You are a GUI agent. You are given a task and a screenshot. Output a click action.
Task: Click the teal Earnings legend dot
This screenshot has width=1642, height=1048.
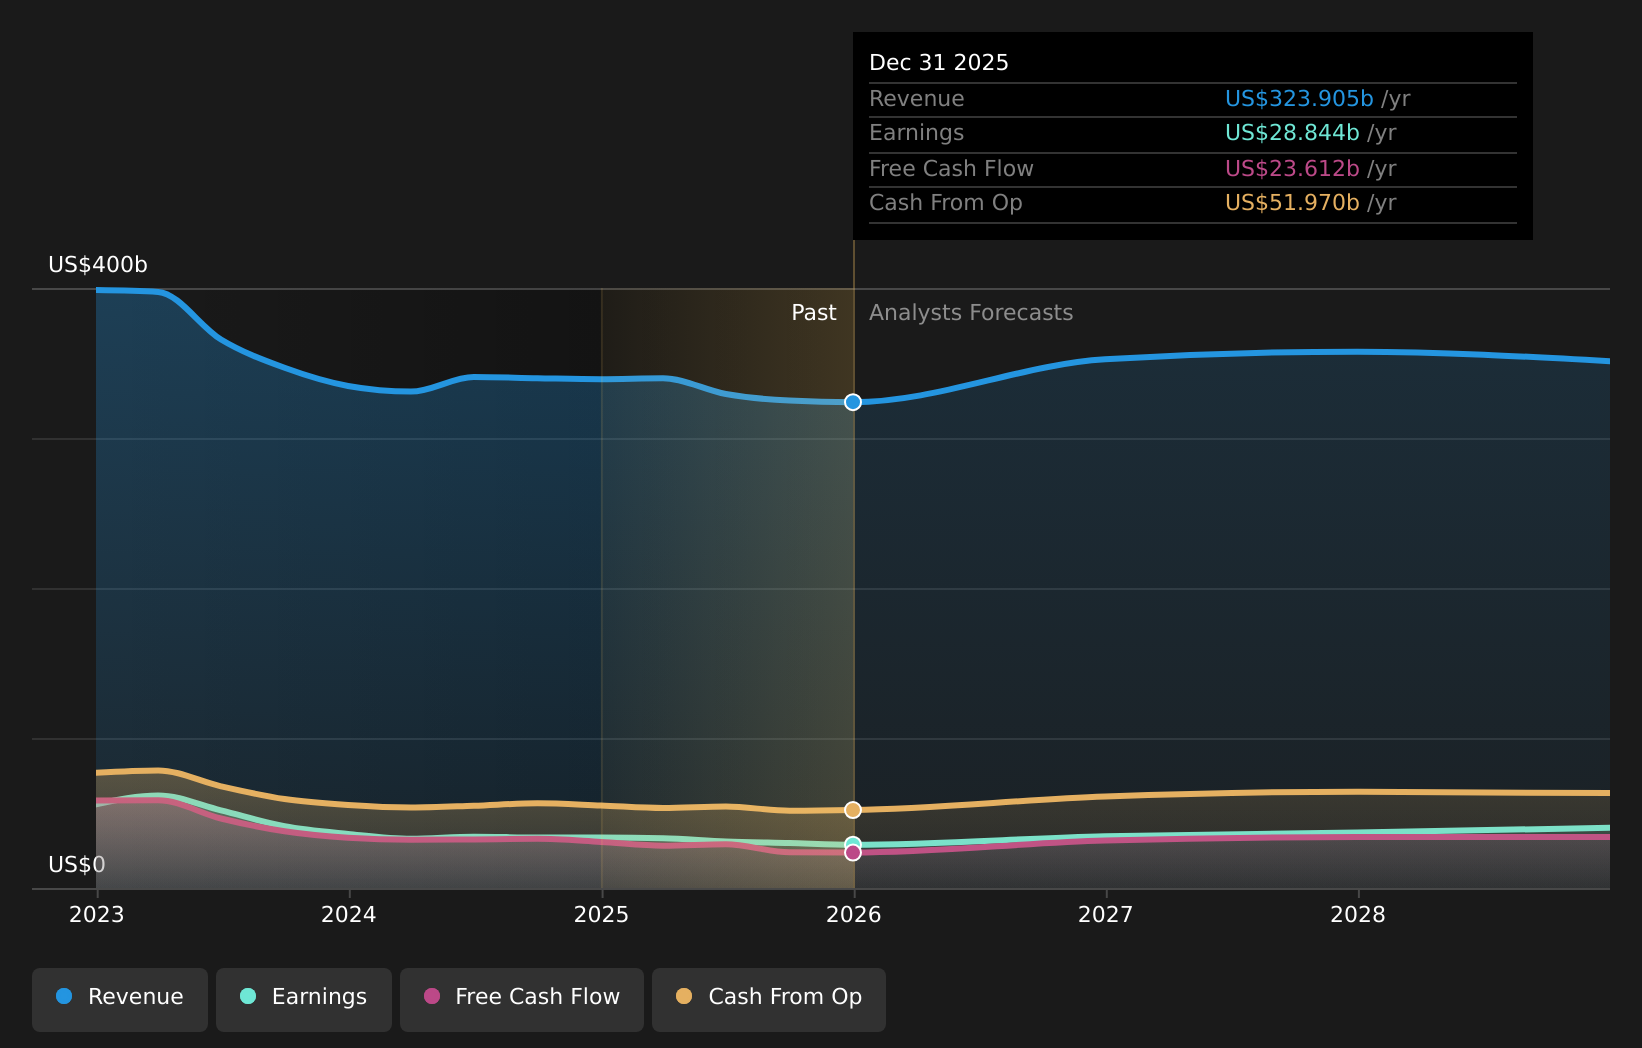(x=247, y=996)
